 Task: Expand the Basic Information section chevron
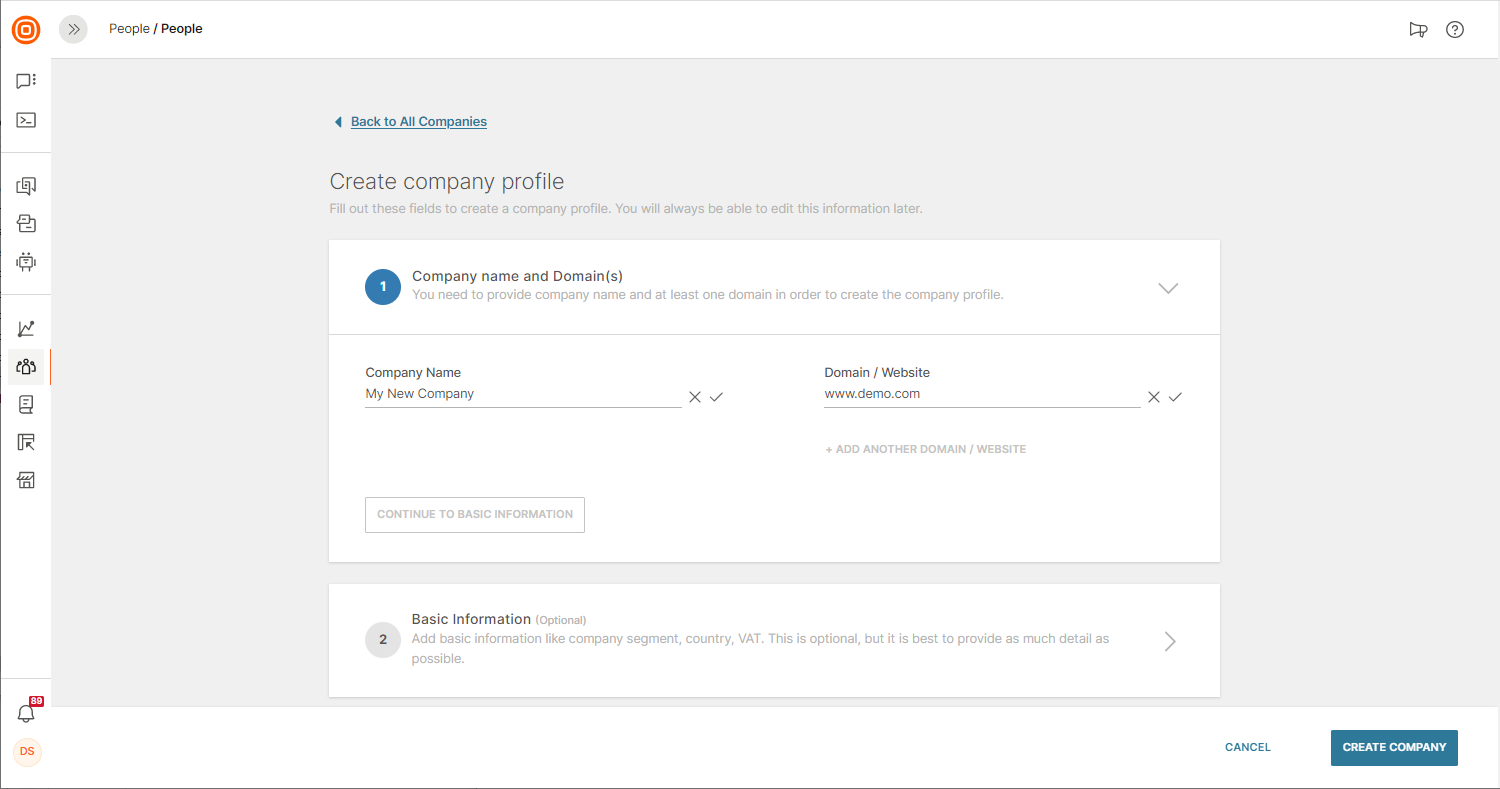(x=1170, y=641)
